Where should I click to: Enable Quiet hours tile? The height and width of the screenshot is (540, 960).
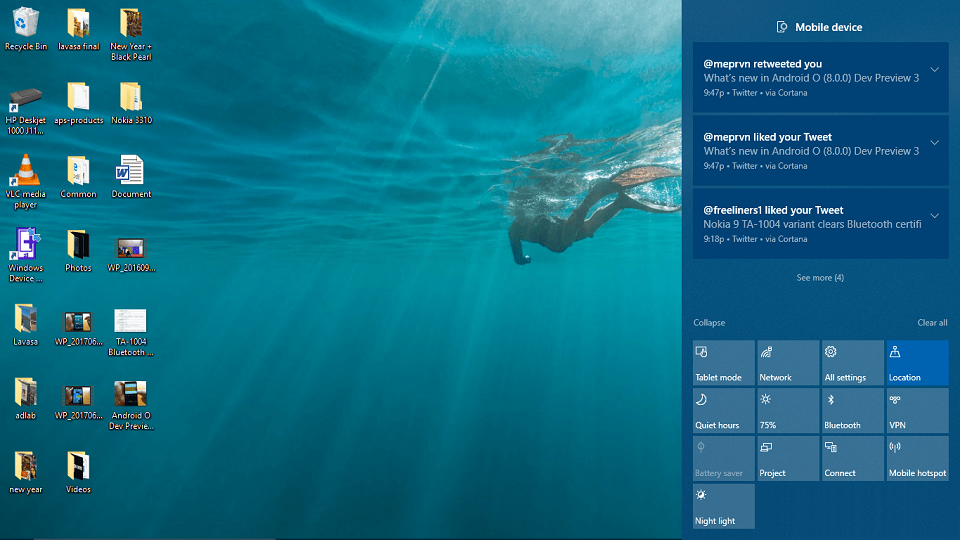coord(724,411)
